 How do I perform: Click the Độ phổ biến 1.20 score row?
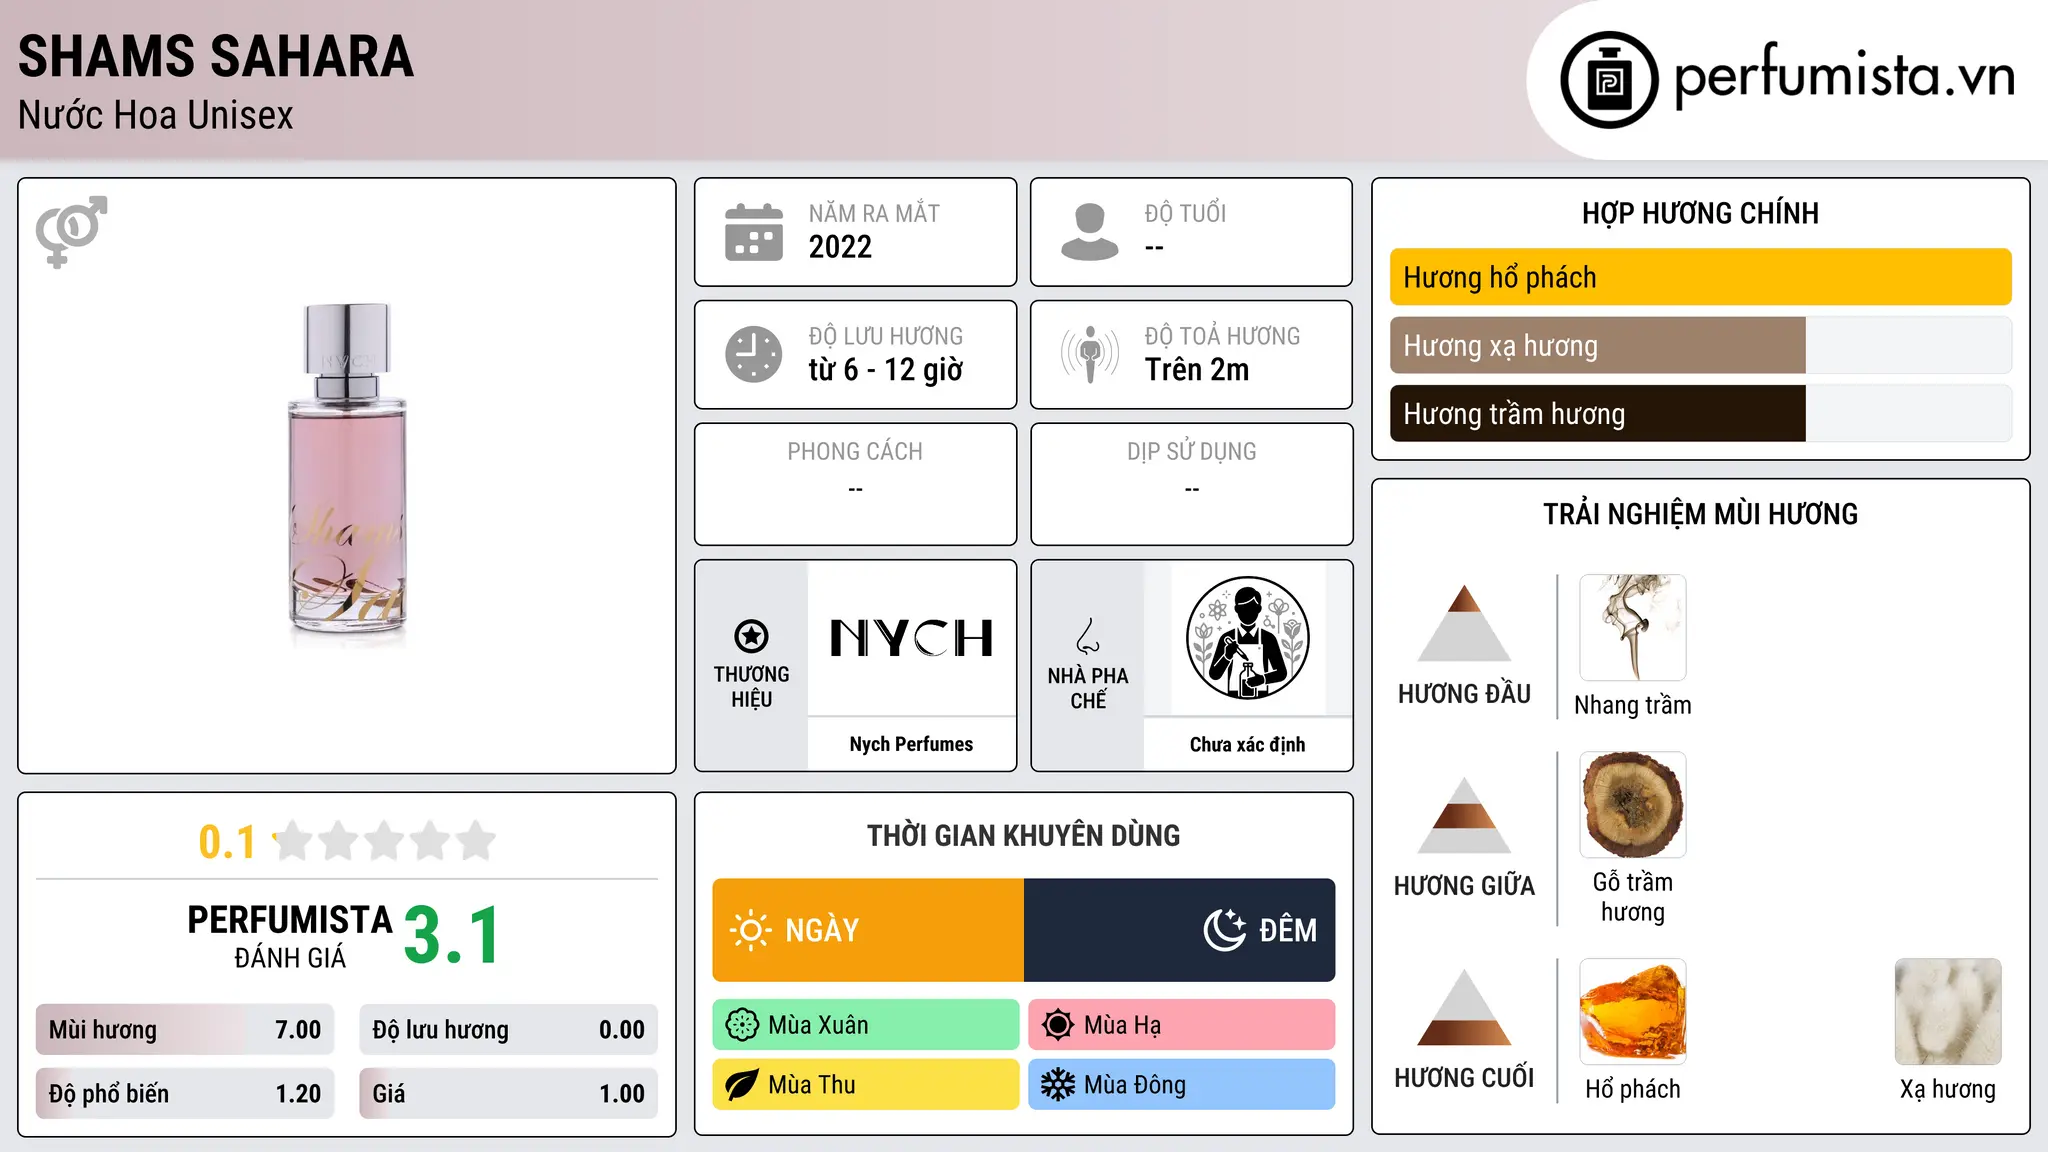click(x=185, y=1094)
